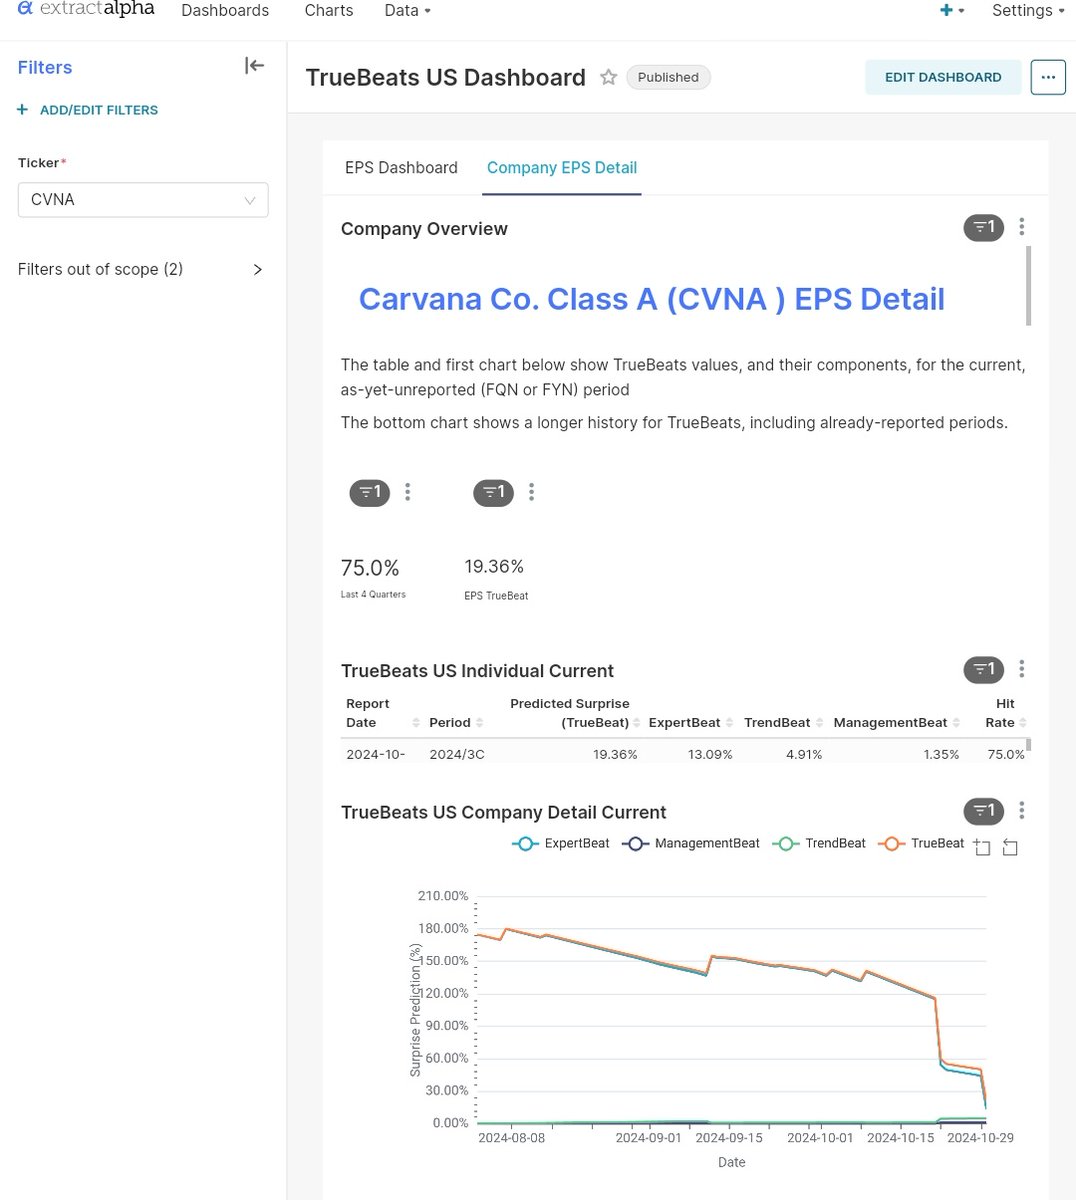Viewport: 1076px width, 1200px height.
Task: Open the dashboard ellipsis actions menu
Action: pos(1048,77)
